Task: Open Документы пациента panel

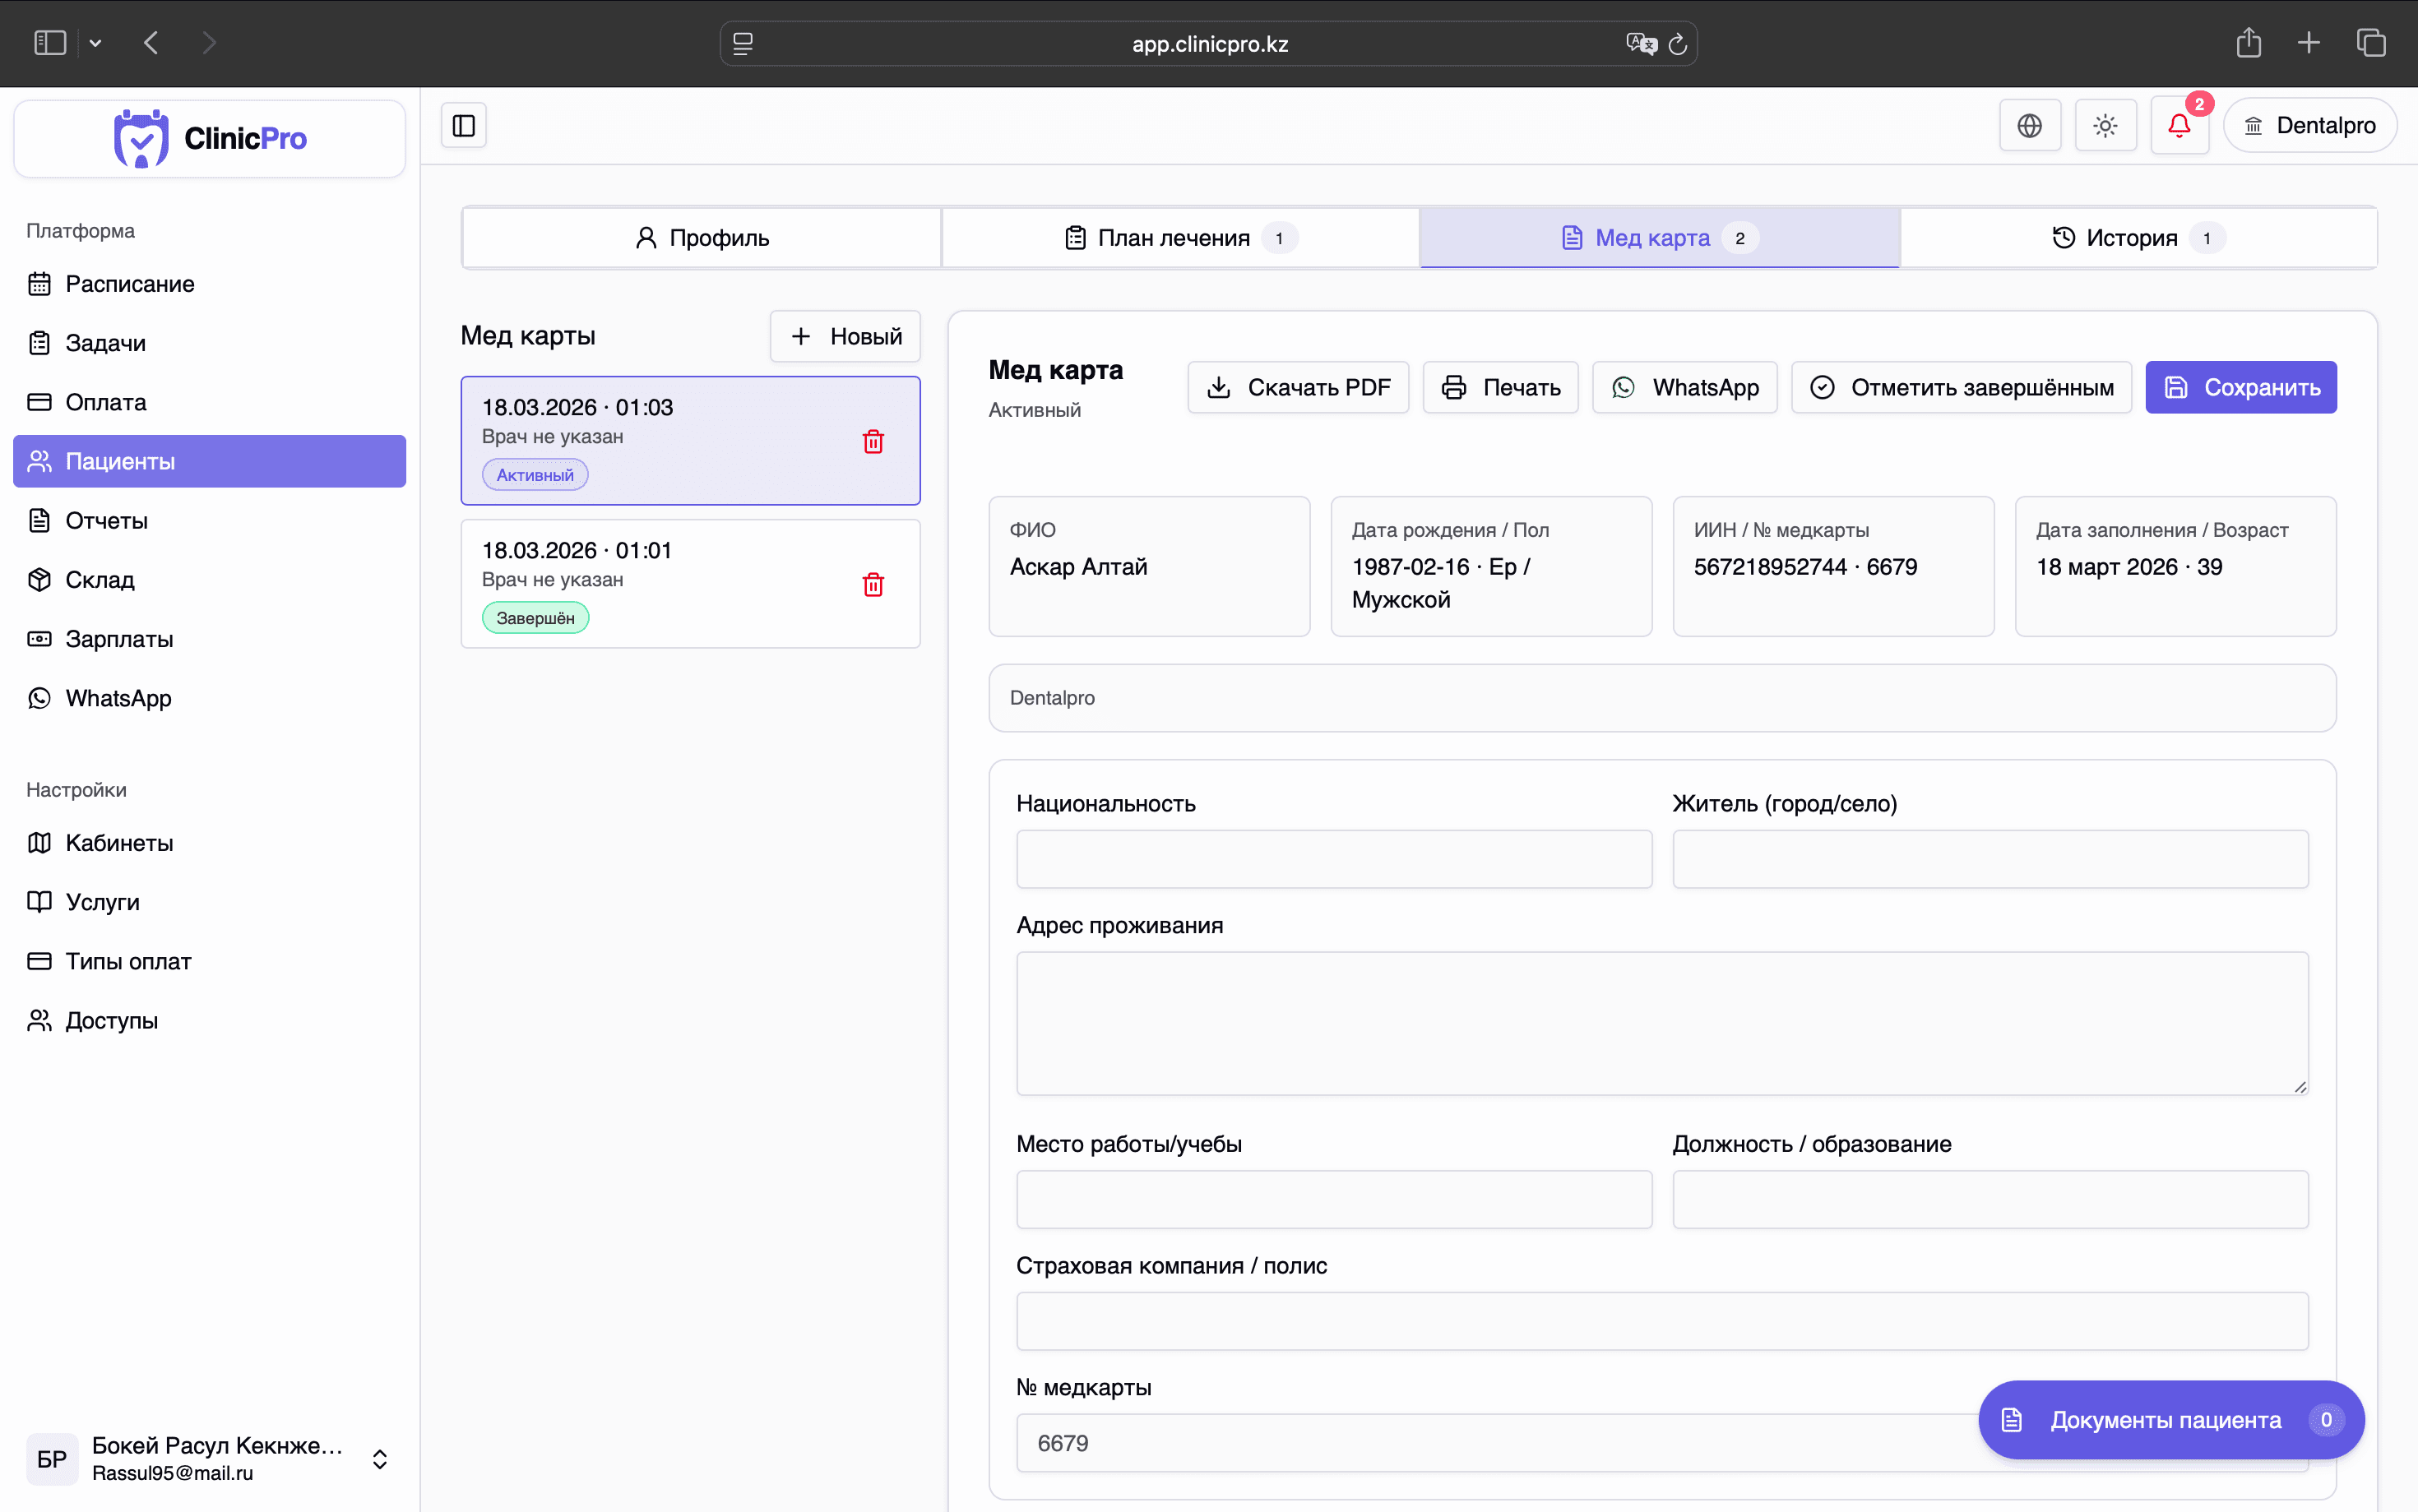Action: coord(2166,1419)
